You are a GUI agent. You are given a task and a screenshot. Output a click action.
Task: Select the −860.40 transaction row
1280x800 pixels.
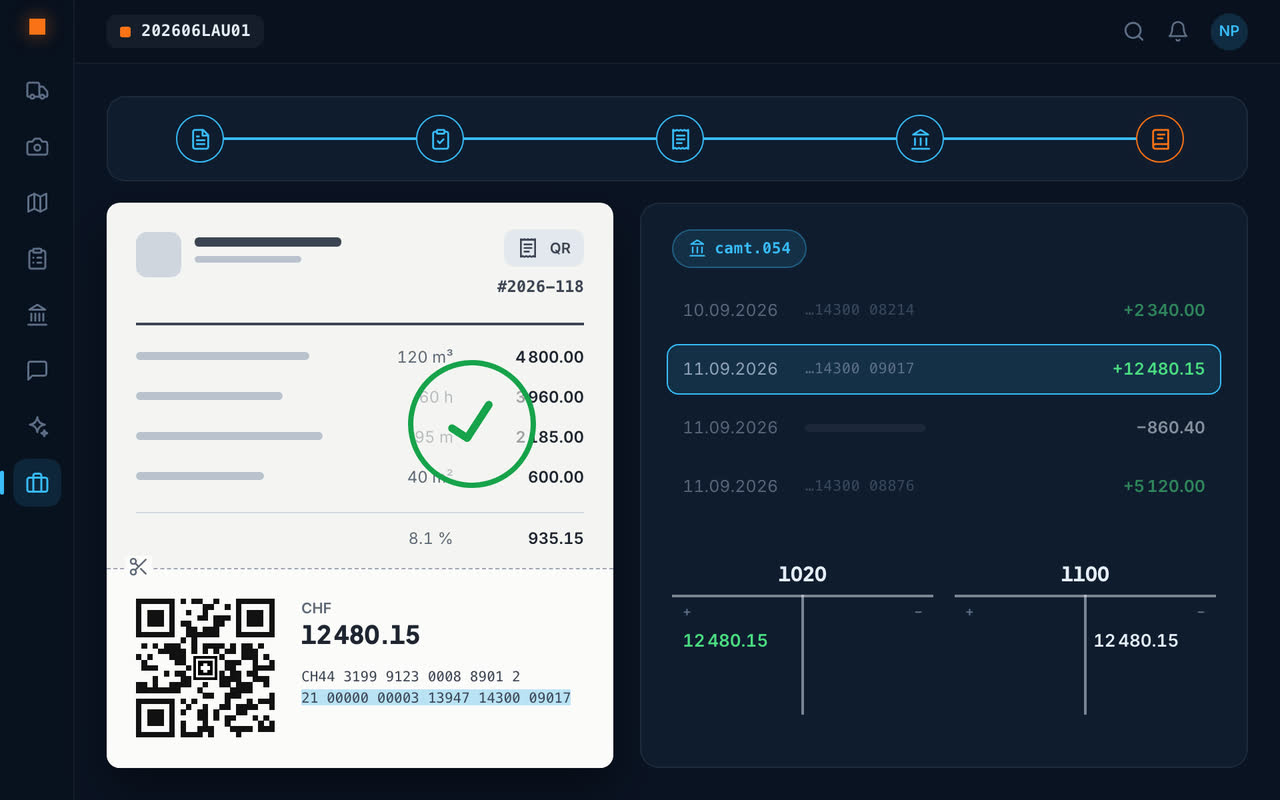944,427
